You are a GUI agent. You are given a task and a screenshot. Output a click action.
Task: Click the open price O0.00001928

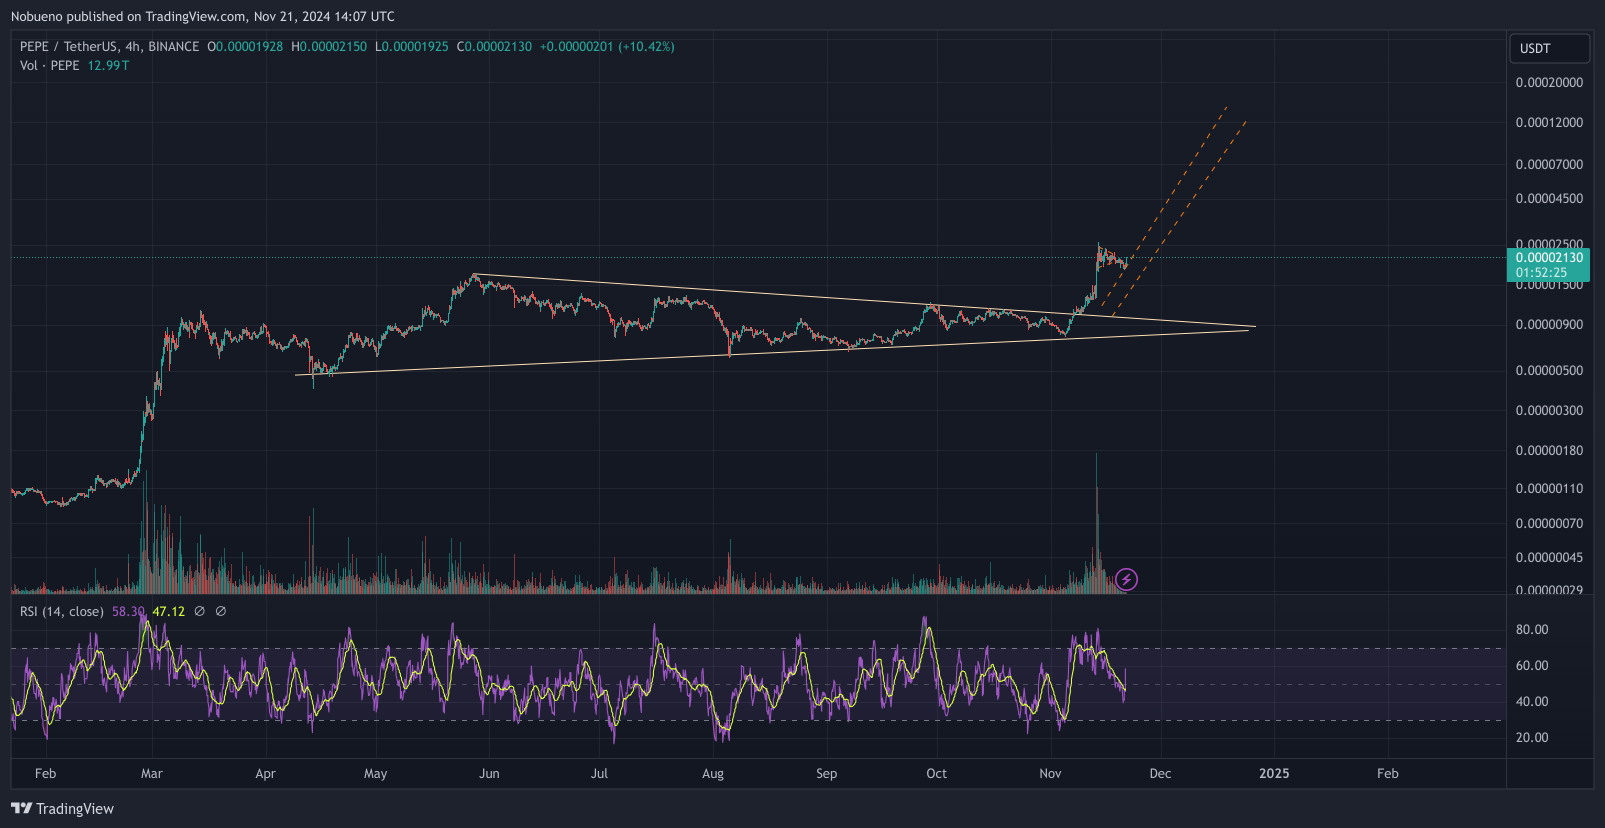245,47
